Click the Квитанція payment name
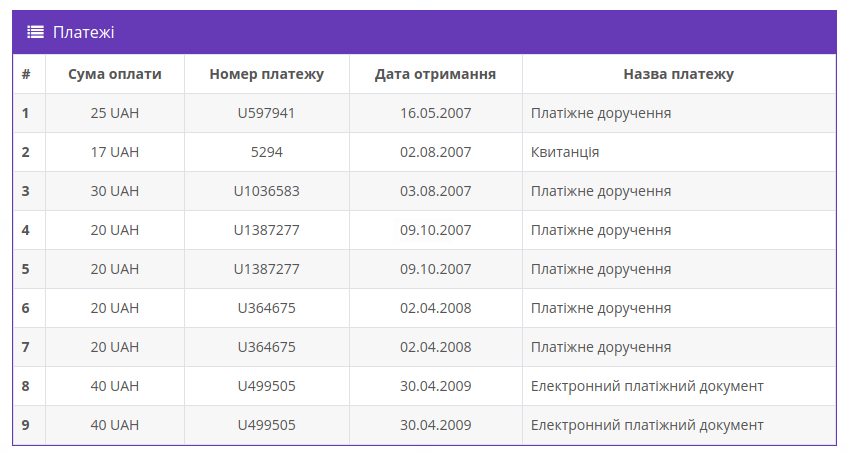 tap(565, 152)
